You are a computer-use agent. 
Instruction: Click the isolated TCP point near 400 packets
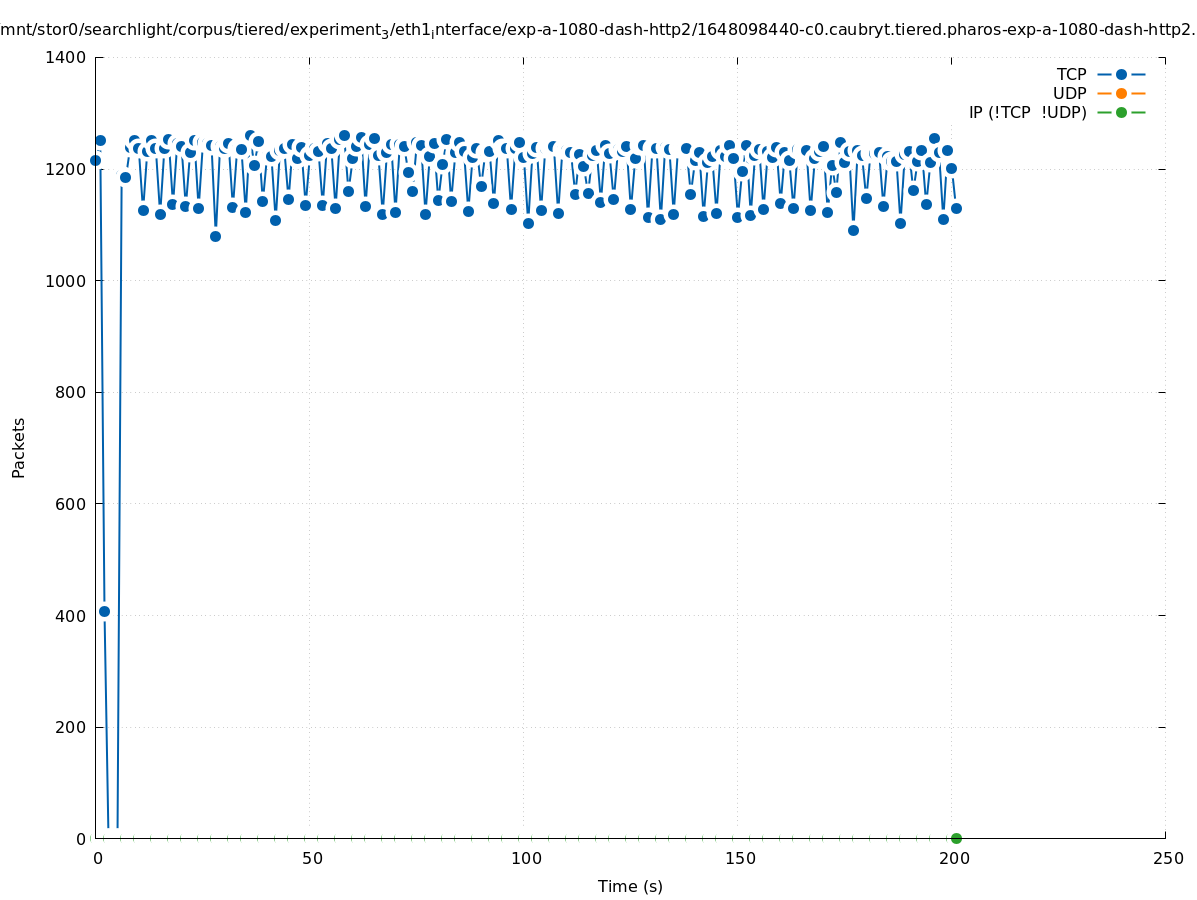(x=104, y=611)
